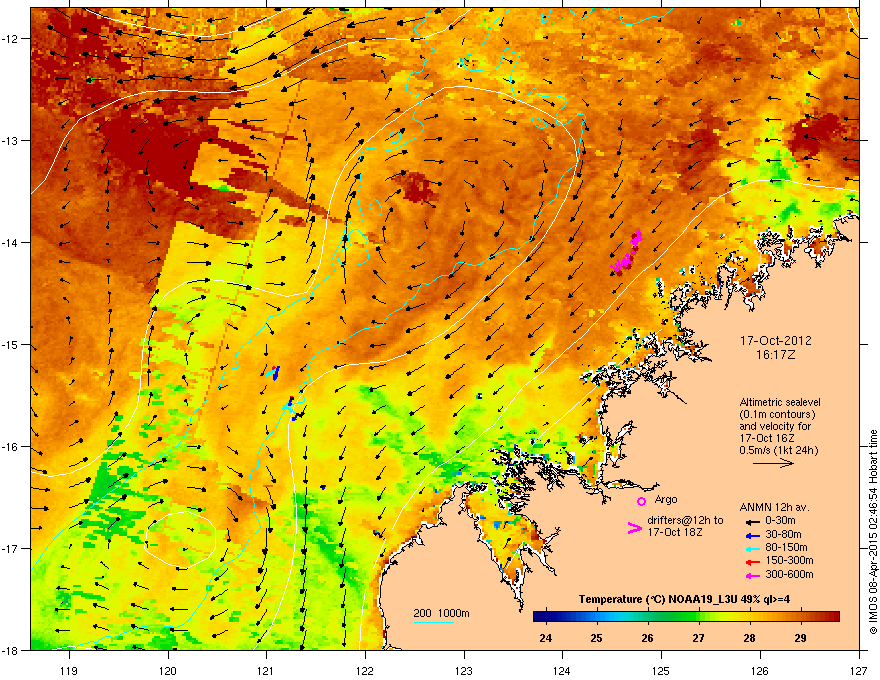Screen dimensions: 880x680
Task: Click the 0.5m/s velocity scale arrow
Action: pyautogui.click(x=773, y=463)
